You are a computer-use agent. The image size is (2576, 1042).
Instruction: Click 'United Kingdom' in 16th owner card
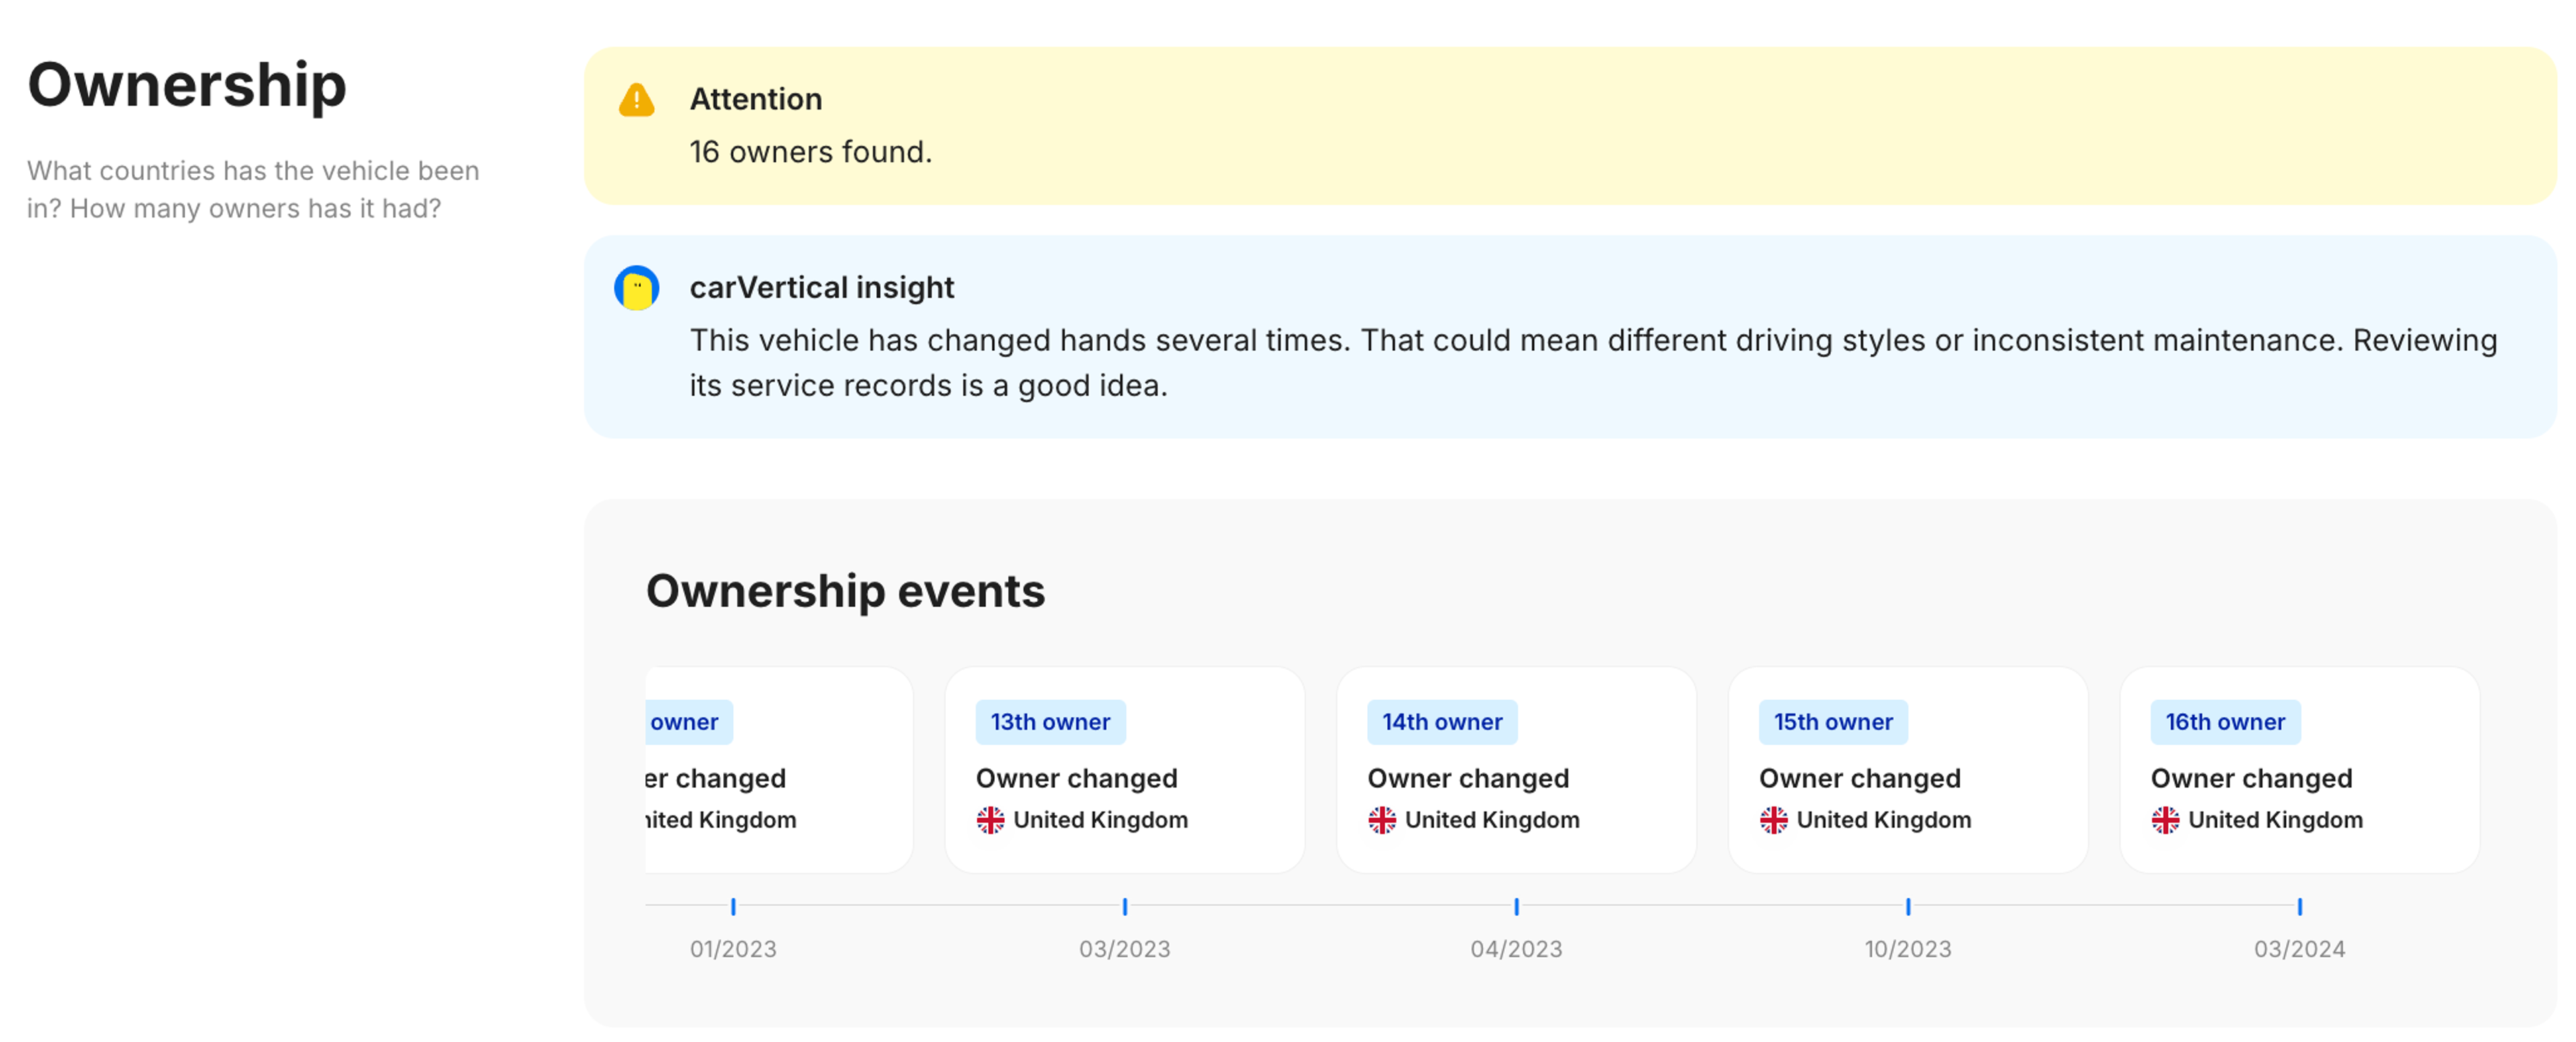pyautogui.click(x=2275, y=820)
